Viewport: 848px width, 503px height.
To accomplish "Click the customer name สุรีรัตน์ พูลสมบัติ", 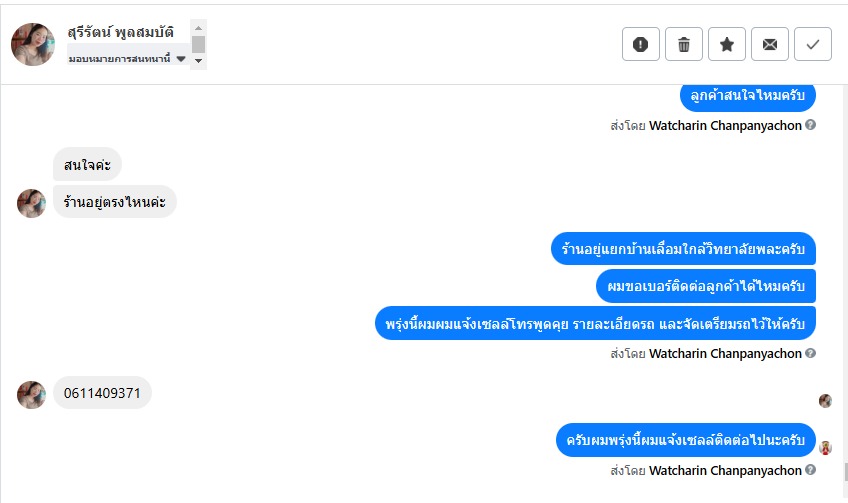I will (121, 32).
